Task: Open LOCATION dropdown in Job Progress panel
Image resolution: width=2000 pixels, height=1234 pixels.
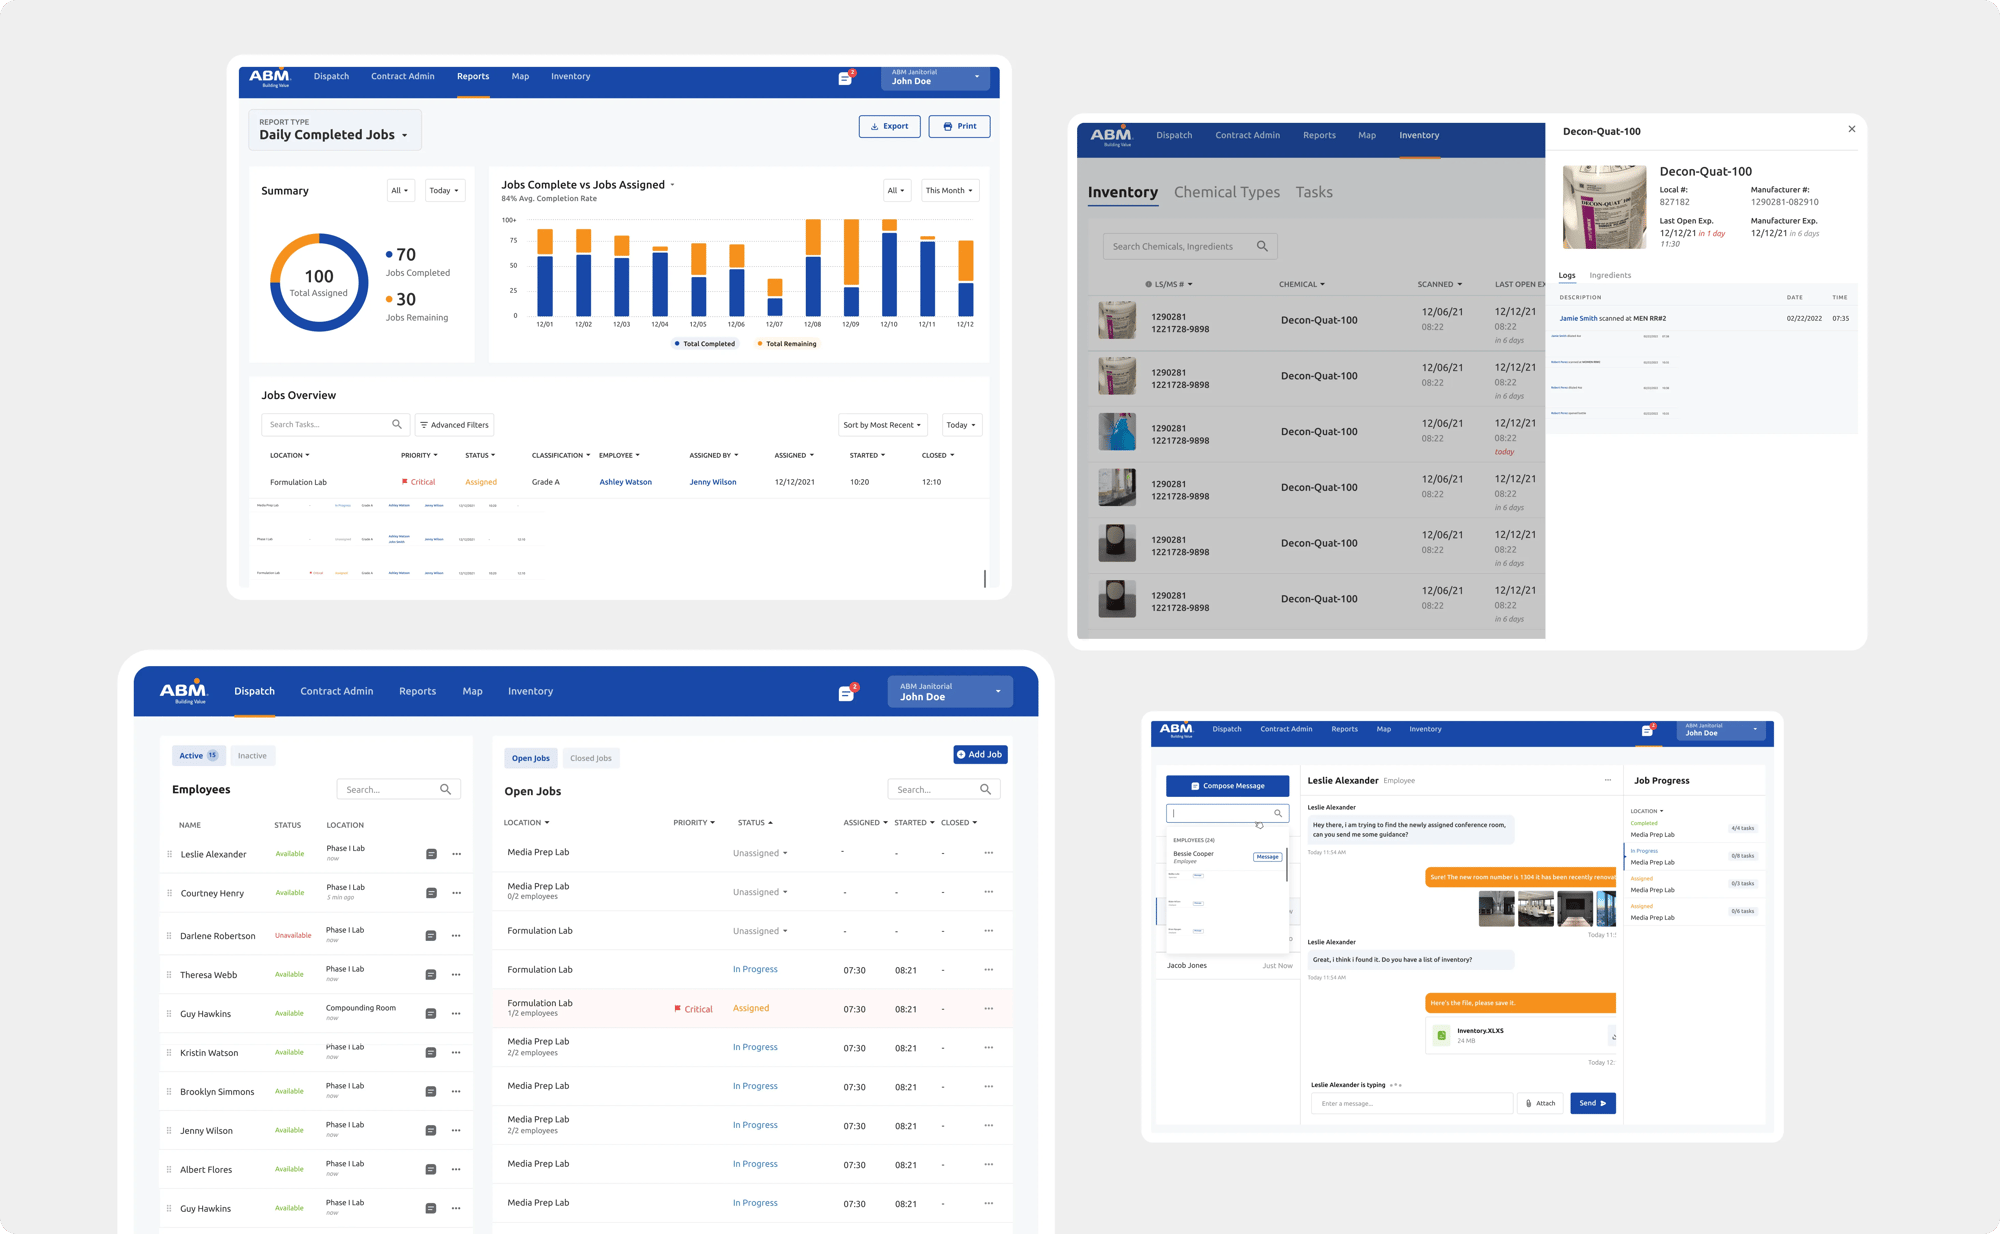Action: [x=1647, y=811]
